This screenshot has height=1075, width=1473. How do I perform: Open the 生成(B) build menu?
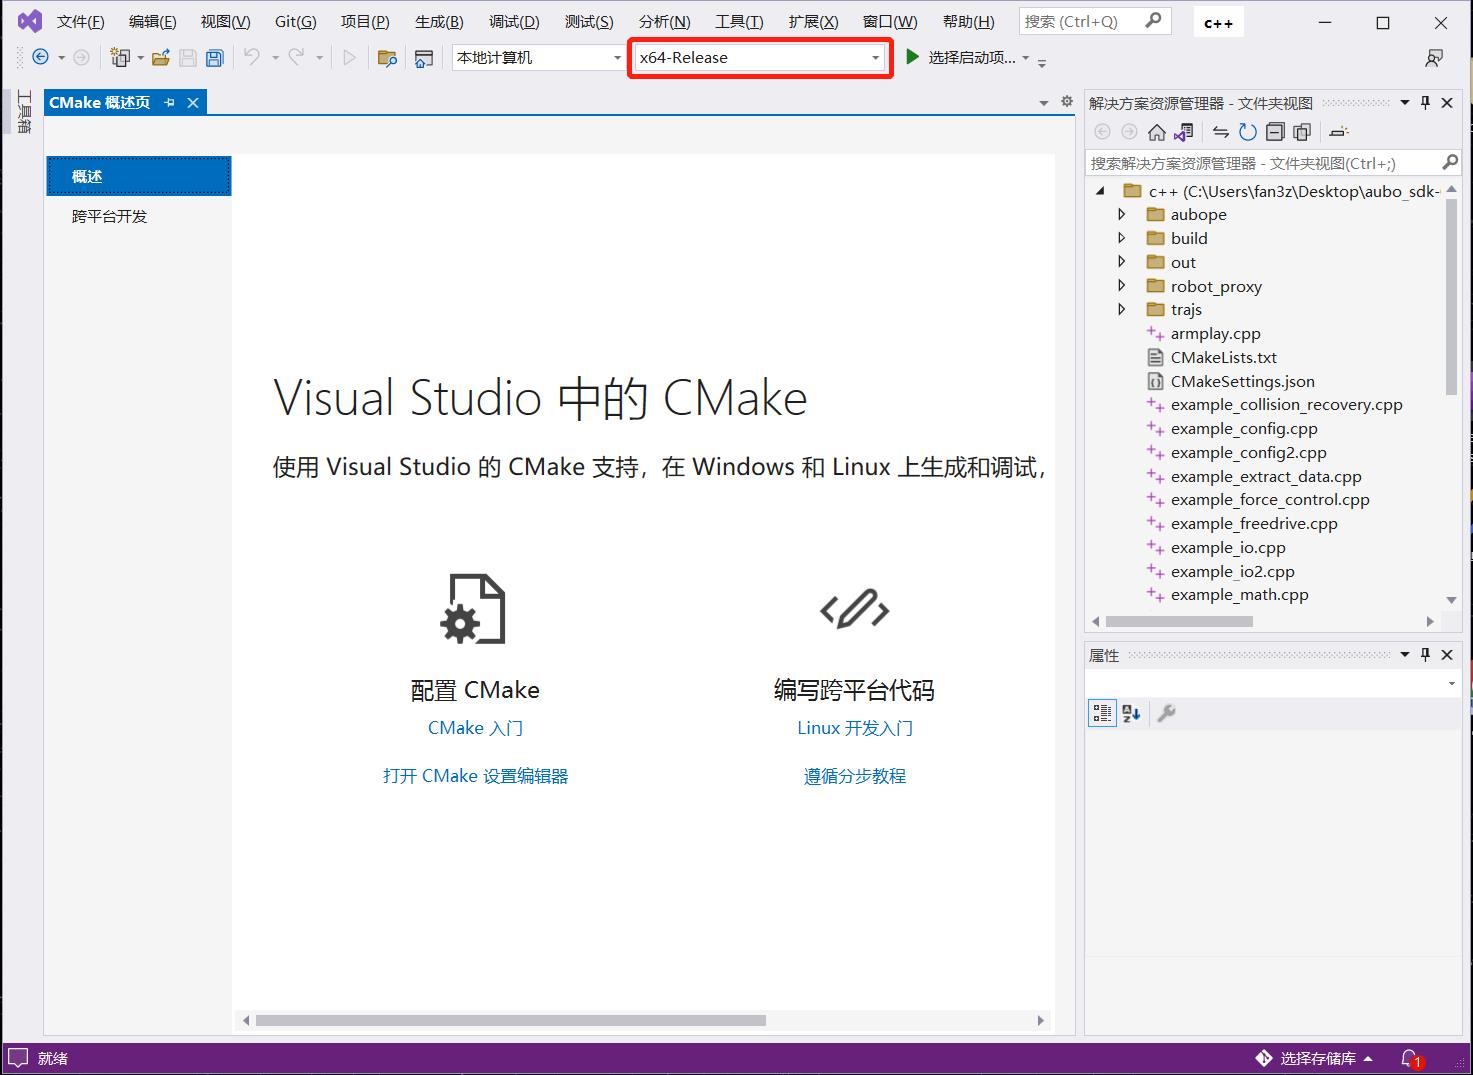coord(439,21)
